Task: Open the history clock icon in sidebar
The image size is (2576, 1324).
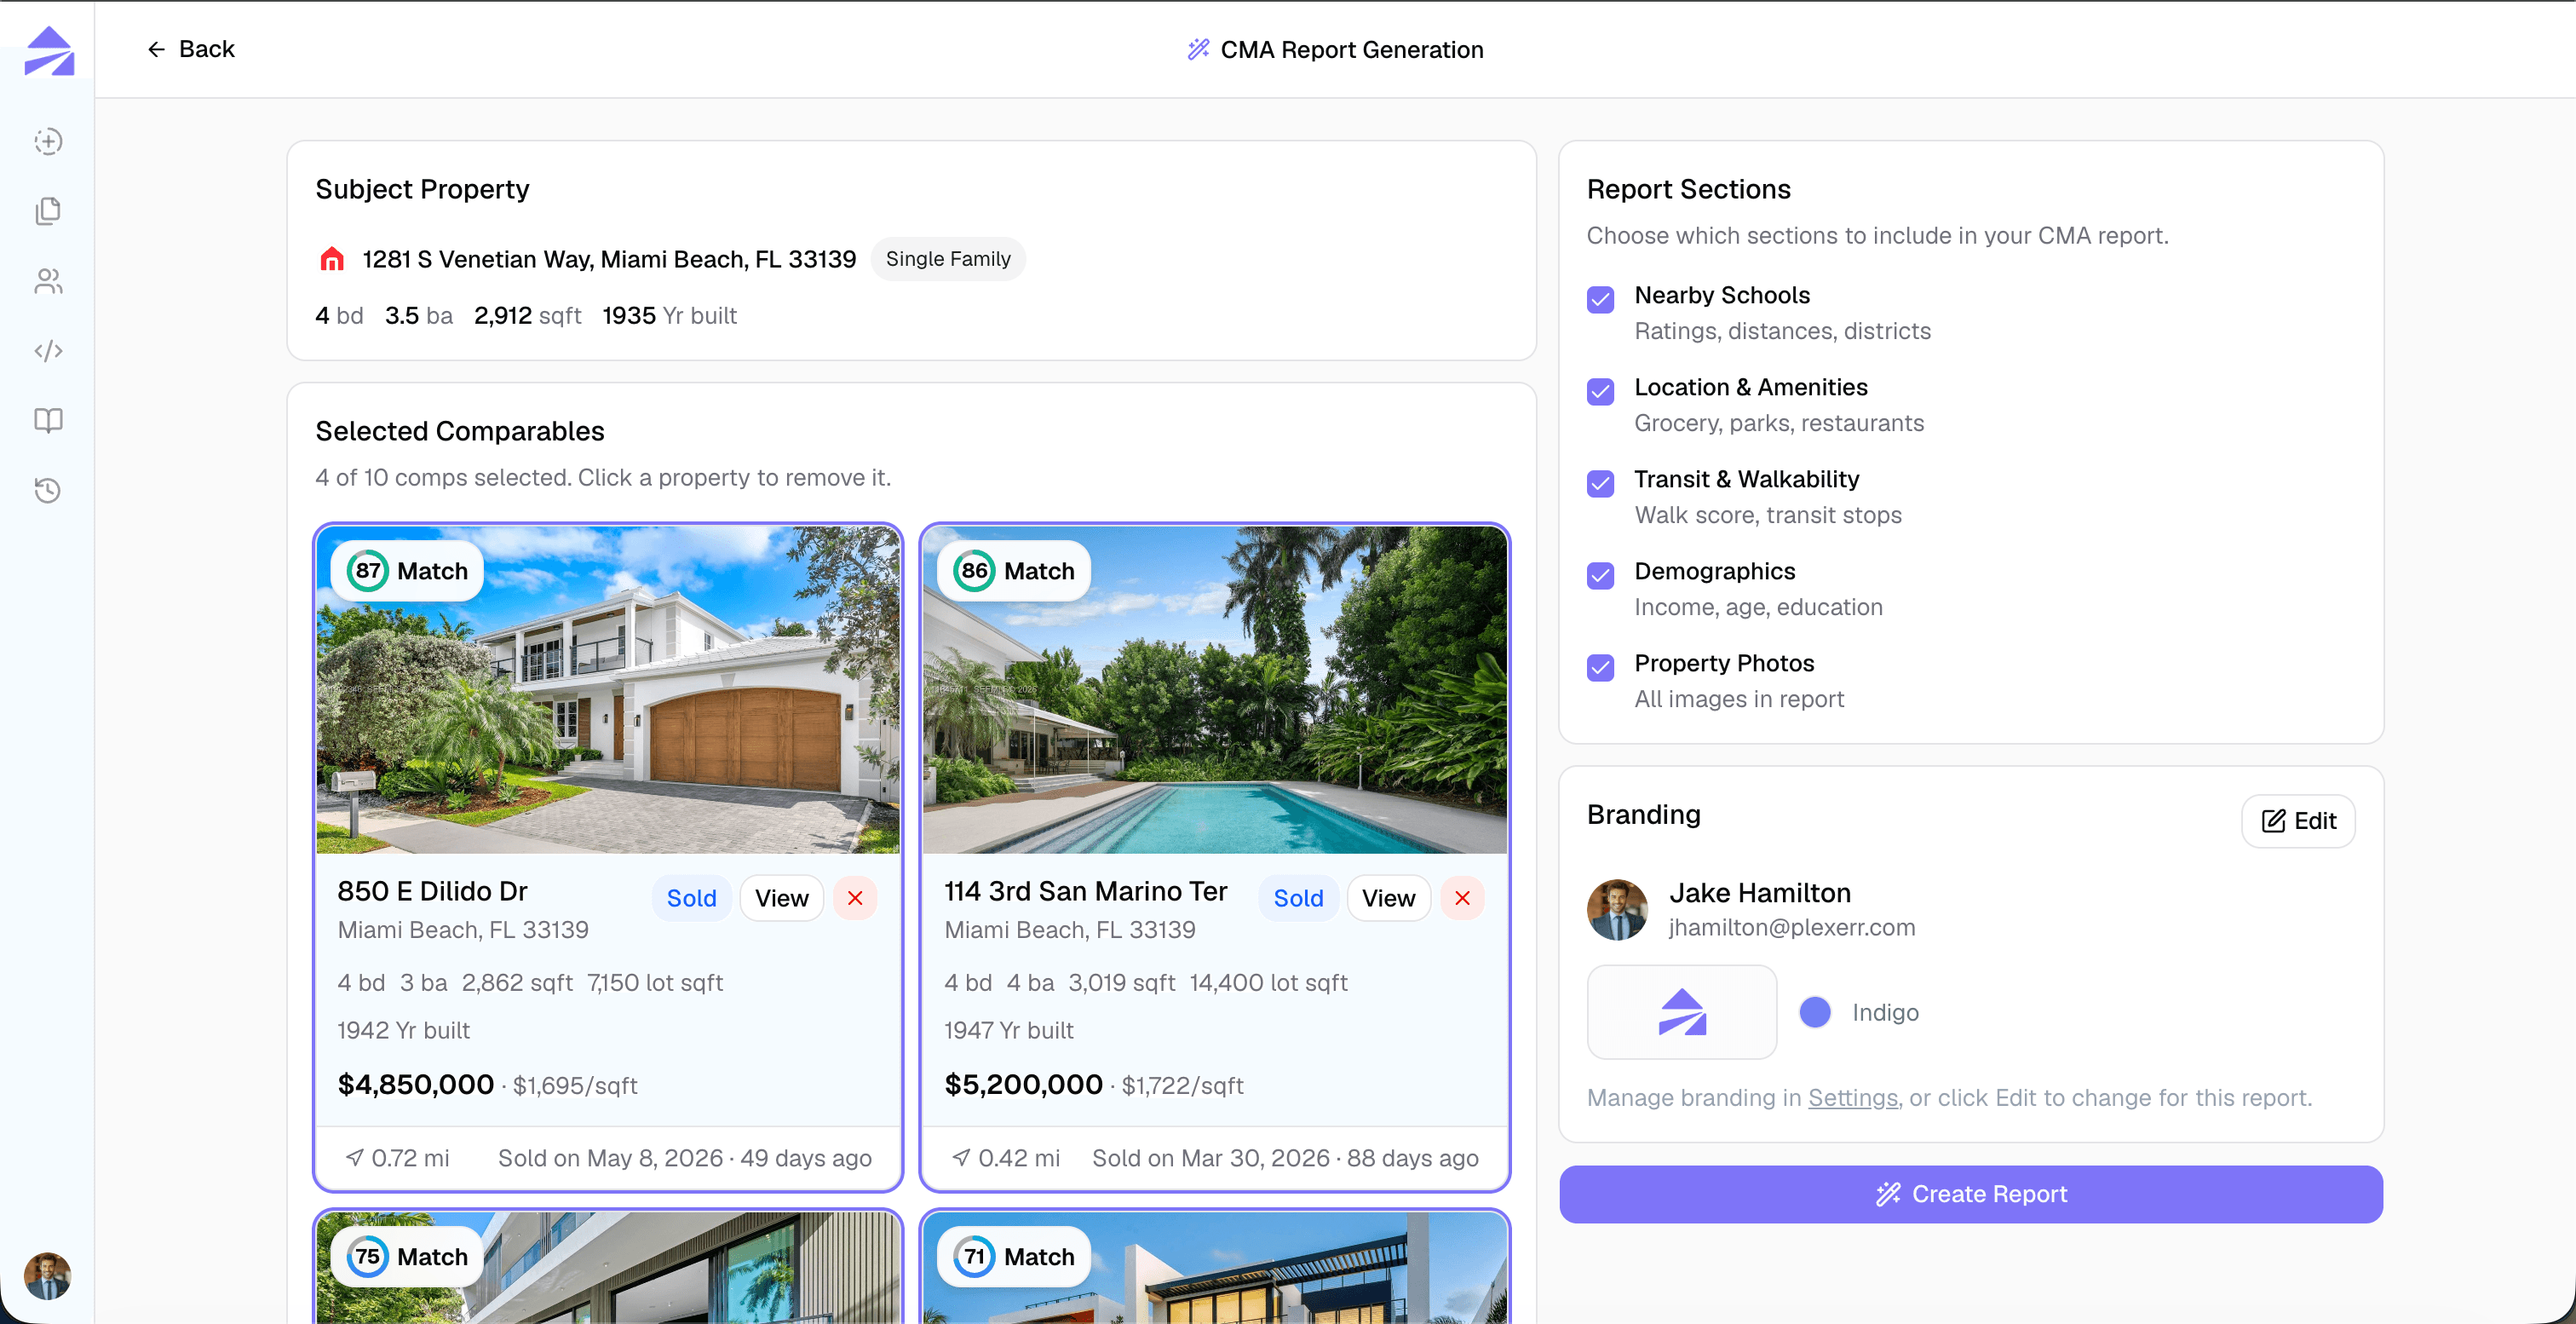Action: (48, 490)
